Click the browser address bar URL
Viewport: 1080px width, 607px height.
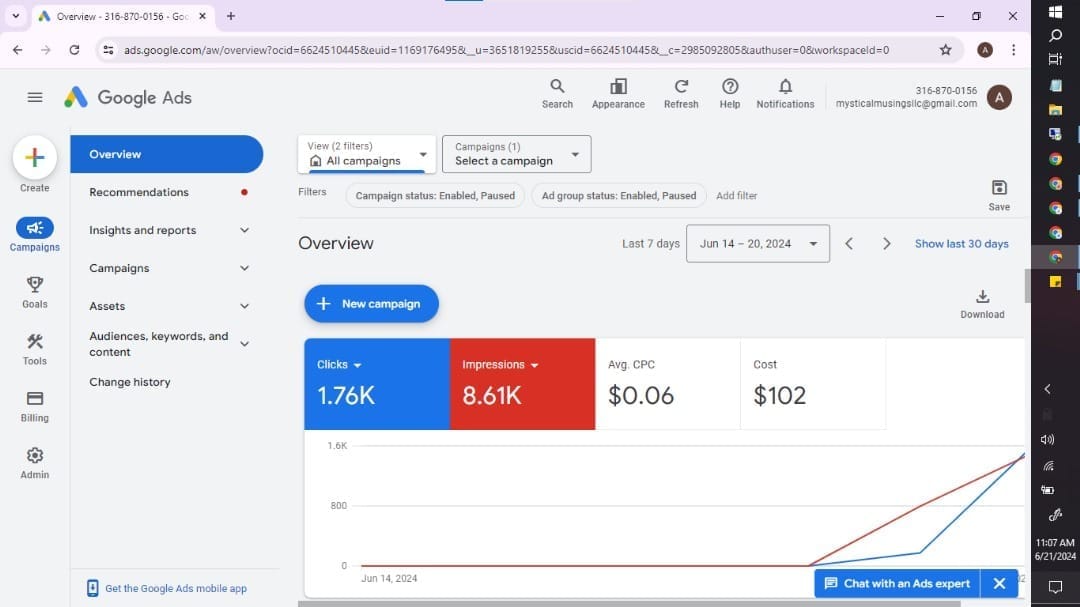[506, 50]
